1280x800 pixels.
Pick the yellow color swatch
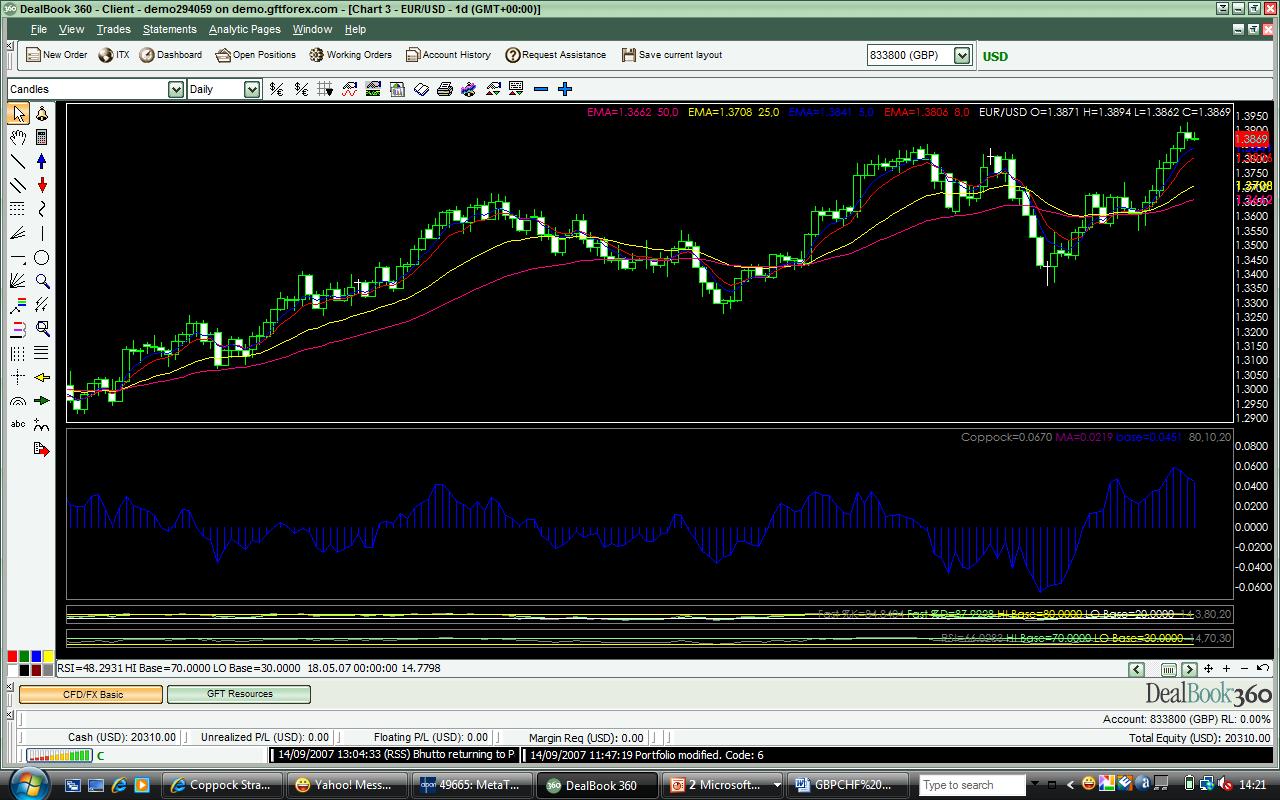(48, 657)
